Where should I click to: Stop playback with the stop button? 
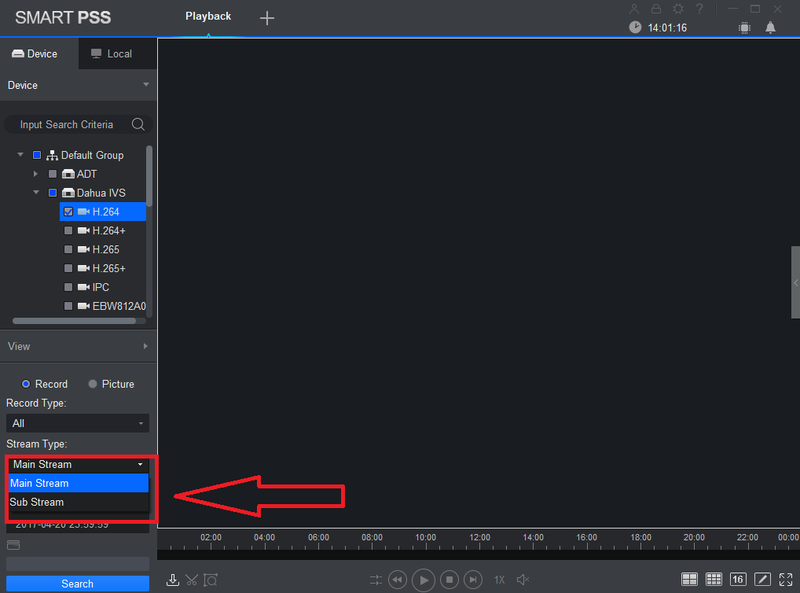pos(449,580)
